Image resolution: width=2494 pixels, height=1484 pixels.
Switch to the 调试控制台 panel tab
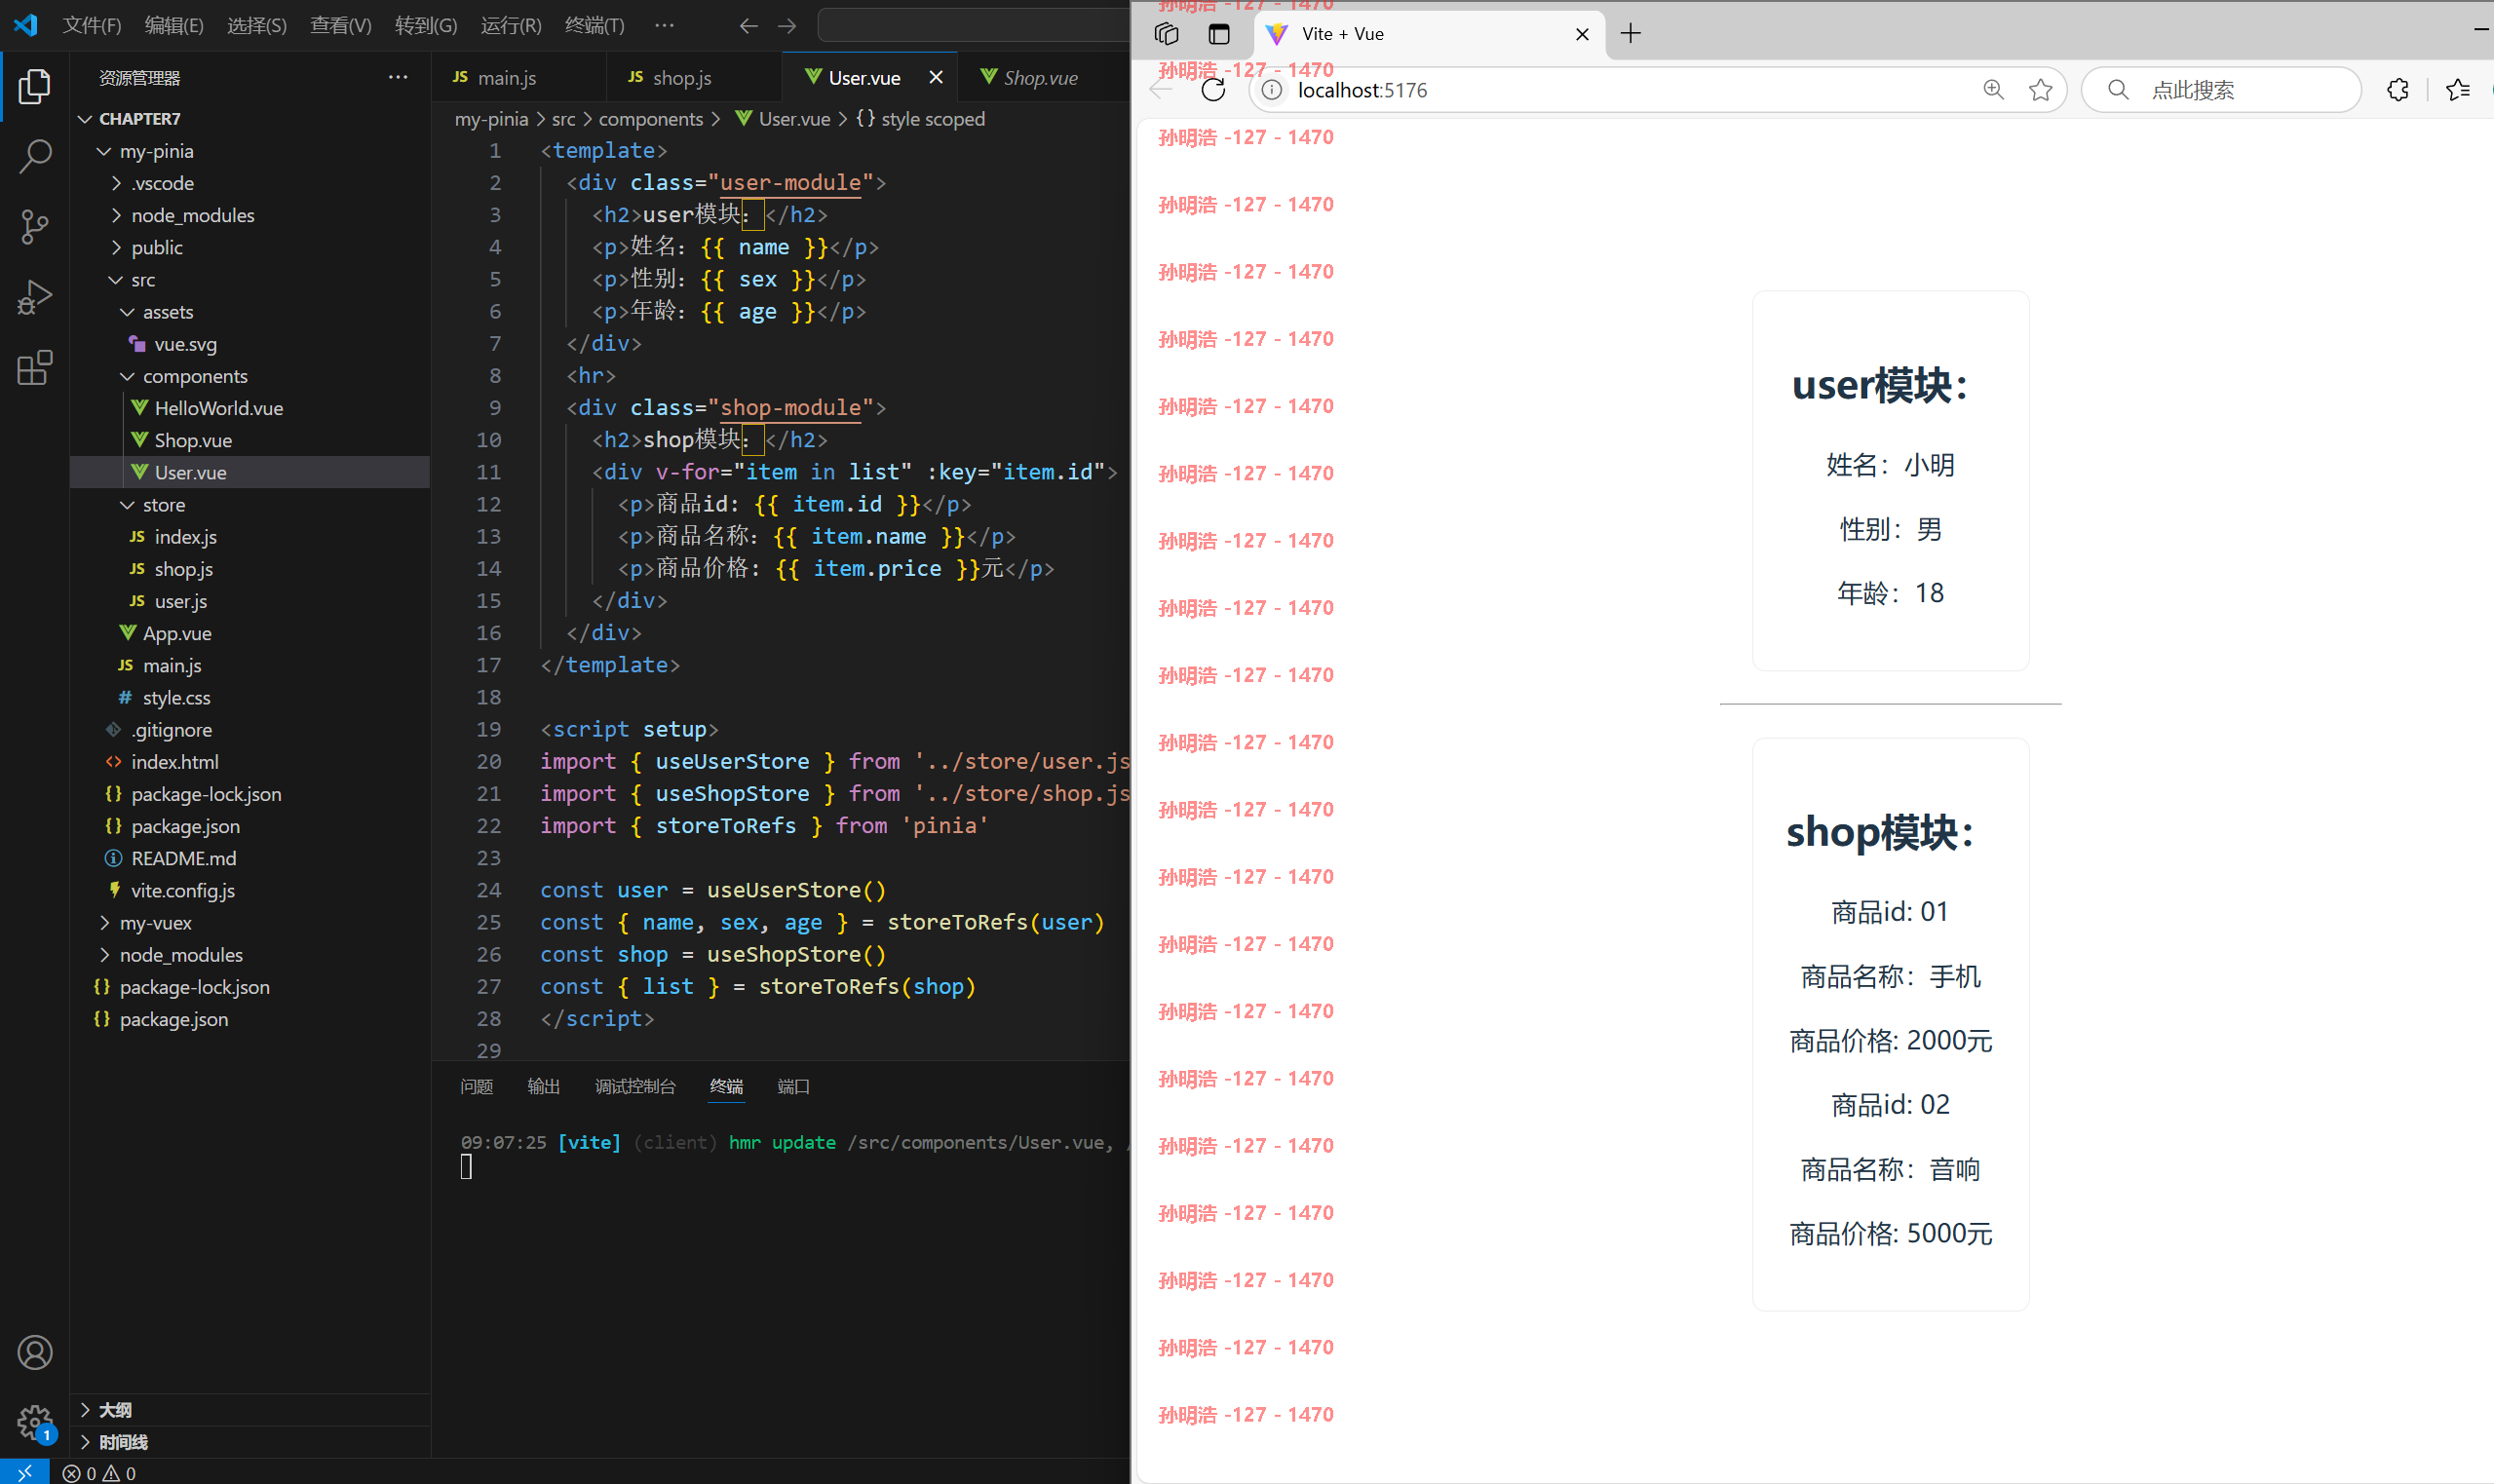[635, 1086]
